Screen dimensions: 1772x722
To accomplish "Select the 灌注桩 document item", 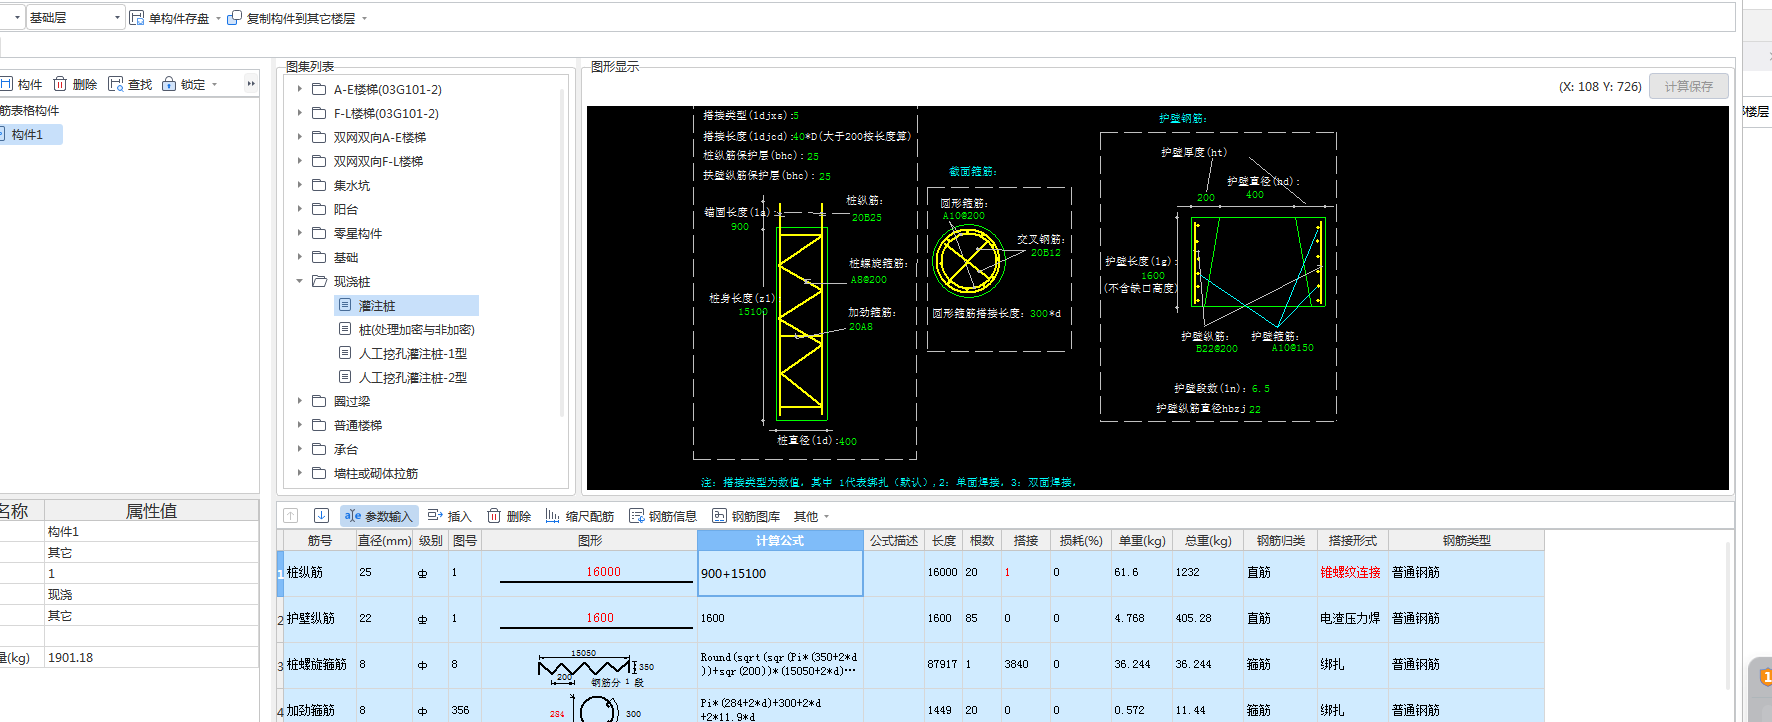I will click(x=406, y=306).
